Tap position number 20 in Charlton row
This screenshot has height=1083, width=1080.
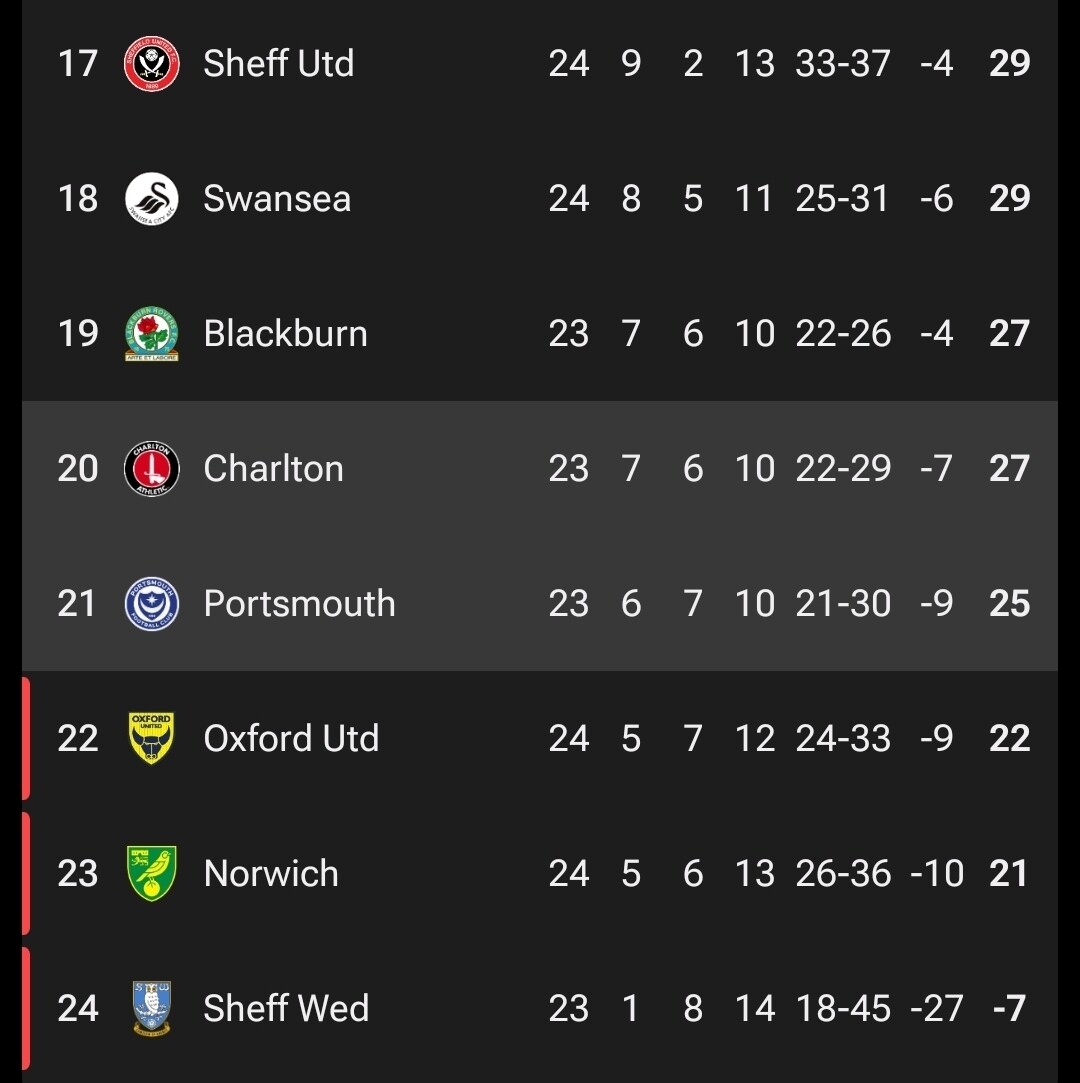pyautogui.click(x=78, y=469)
